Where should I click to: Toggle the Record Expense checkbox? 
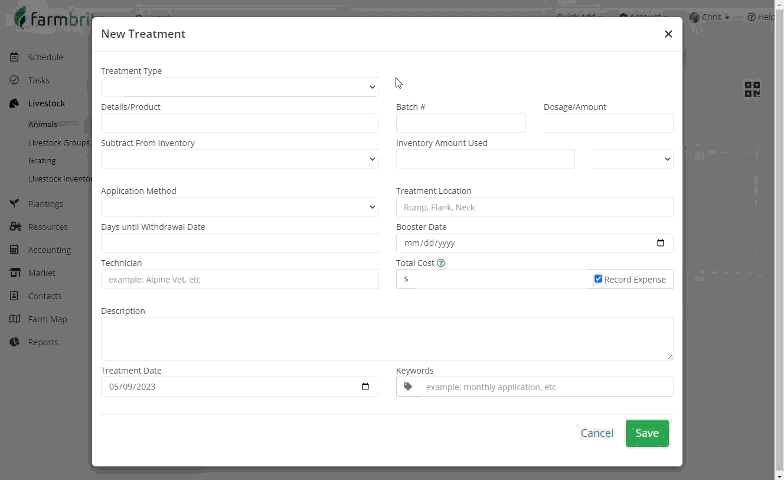(x=598, y=279)
